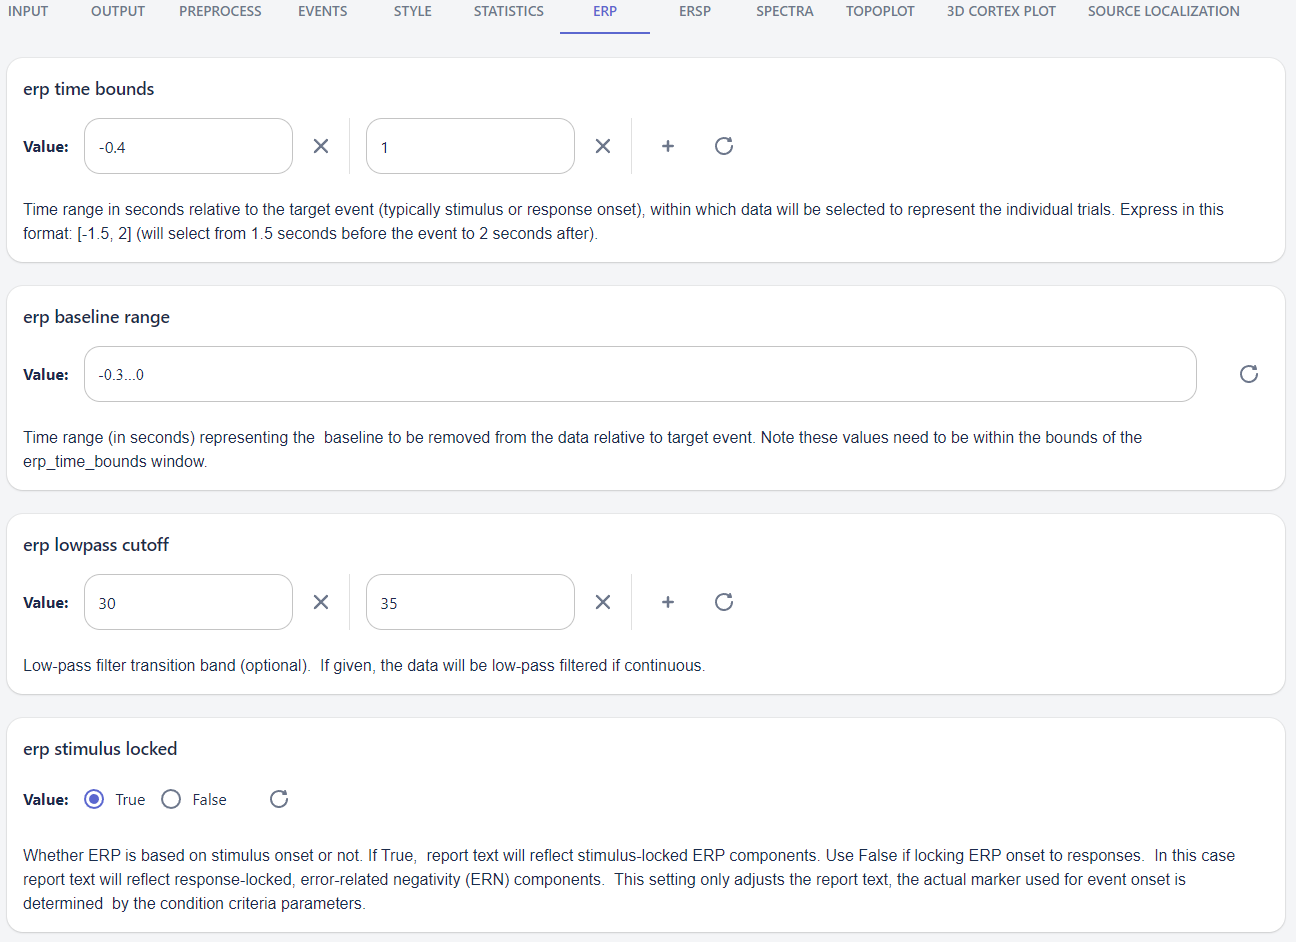The width and height of the screenshot is (1296, 942).
Task: Reset erp baseline range to default
Action: (x=1249, y=374)
